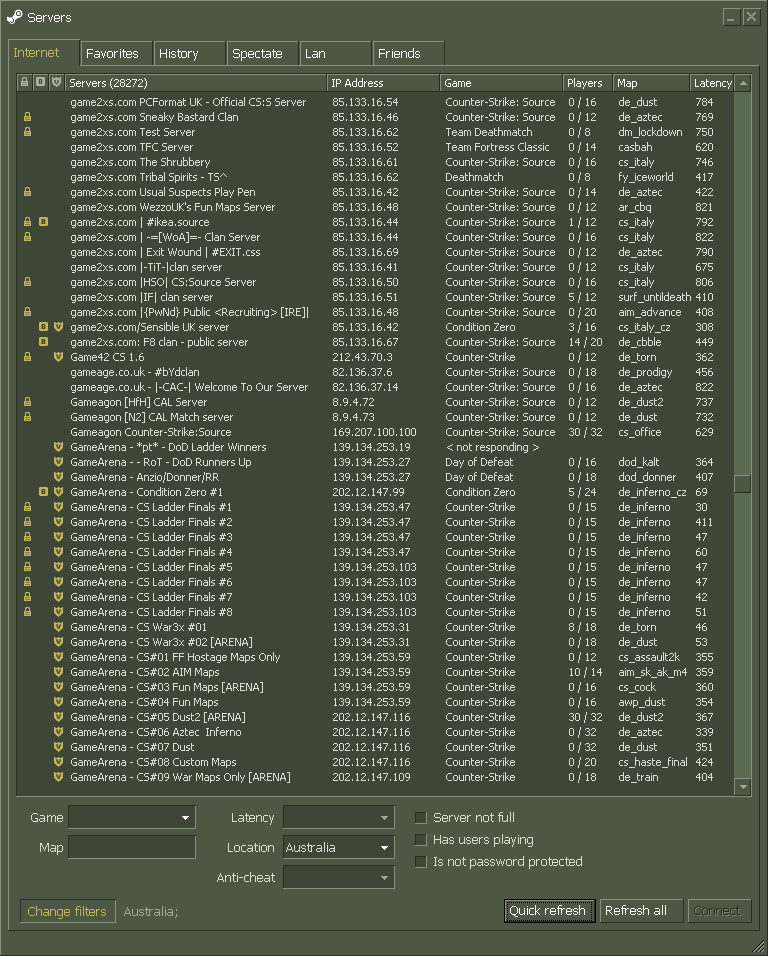Click bot icon on game2xs.com | #ikea.source row

43,222
